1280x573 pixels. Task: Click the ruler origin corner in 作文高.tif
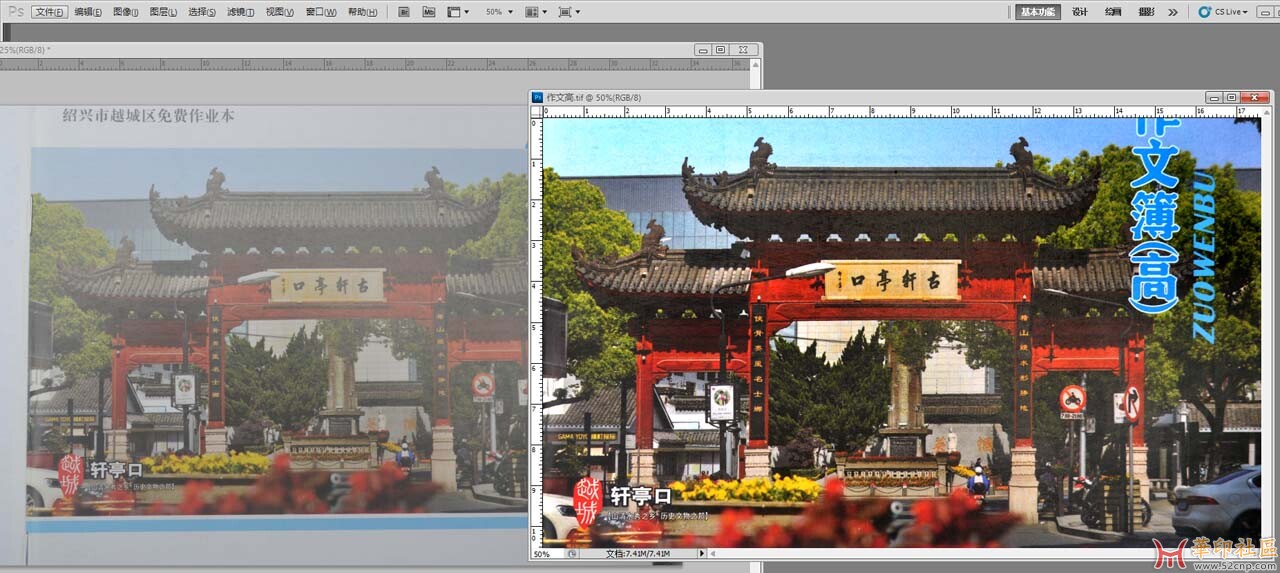tap(536, 112)
